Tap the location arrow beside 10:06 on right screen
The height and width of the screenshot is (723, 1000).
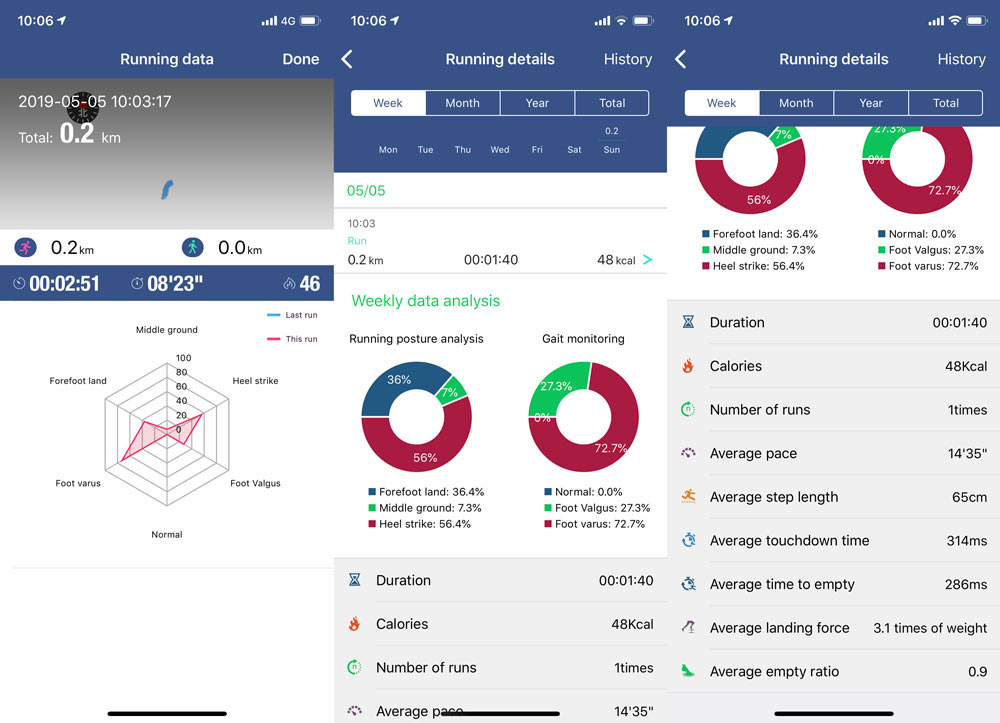[x=728, y=20]
